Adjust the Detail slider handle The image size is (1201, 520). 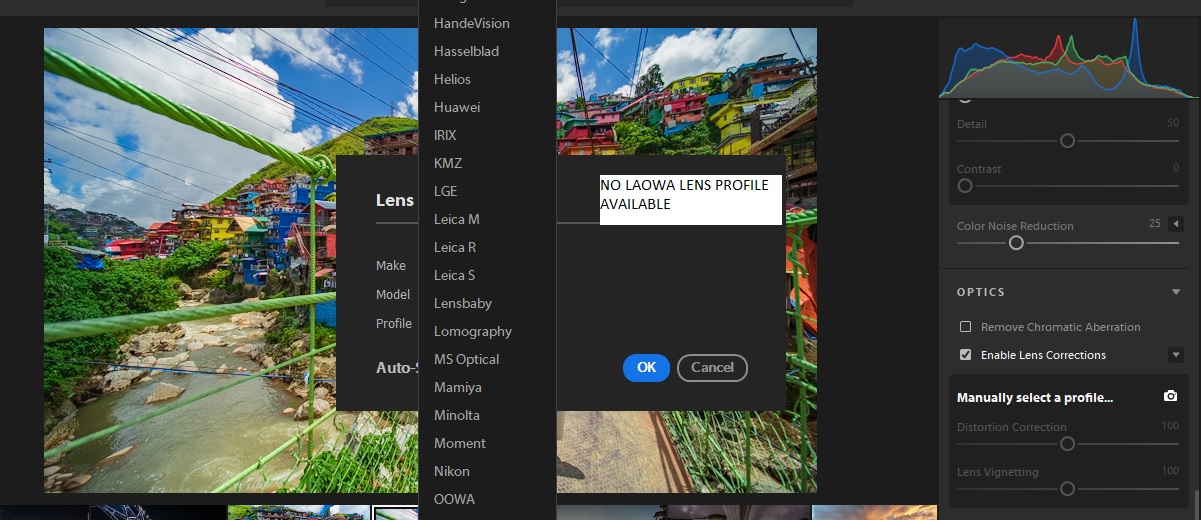1067,141
